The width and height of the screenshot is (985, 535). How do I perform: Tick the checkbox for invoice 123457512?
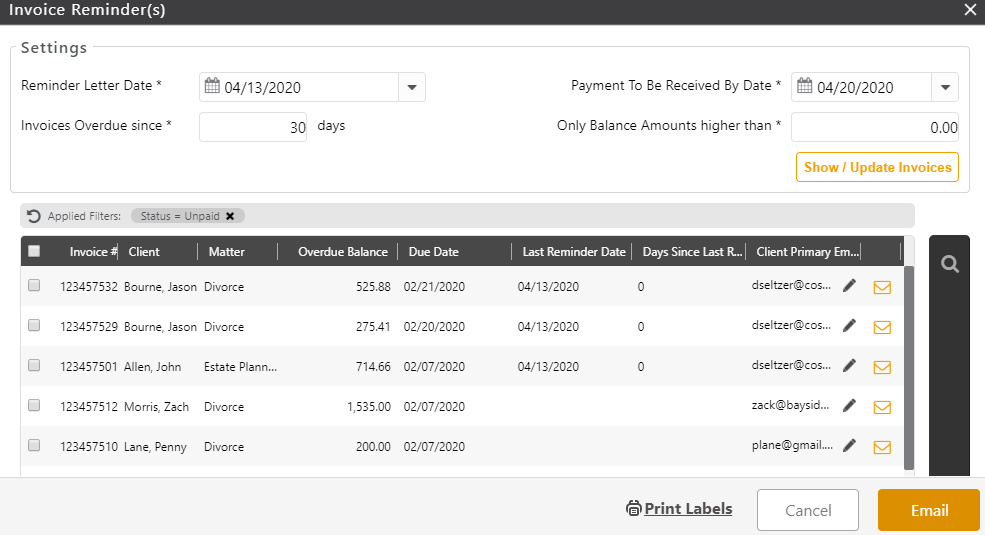(x=34, y=406)
